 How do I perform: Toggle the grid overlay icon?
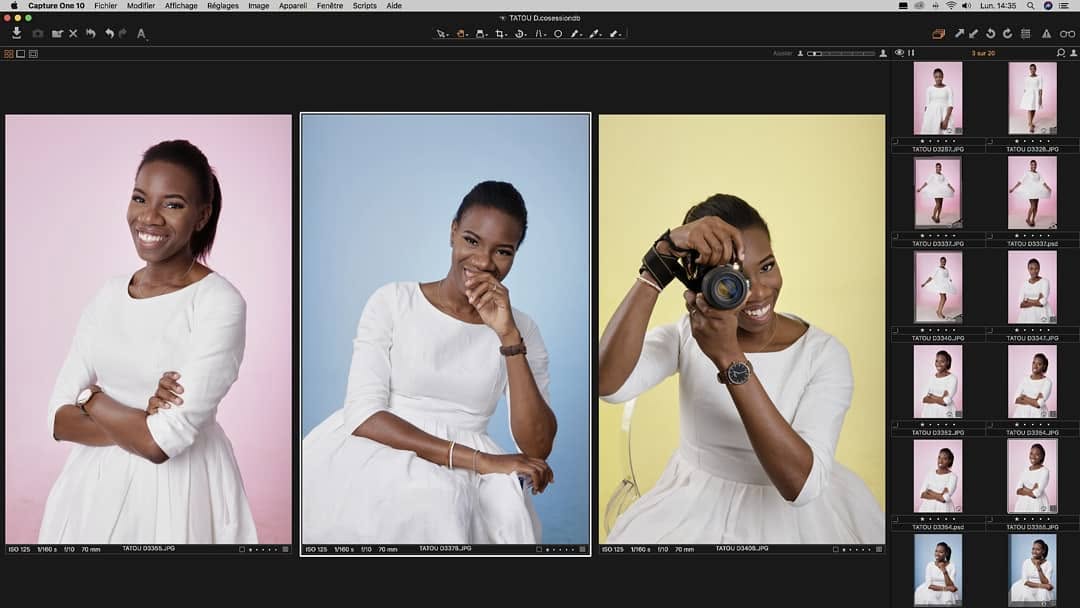[1026, 33]
